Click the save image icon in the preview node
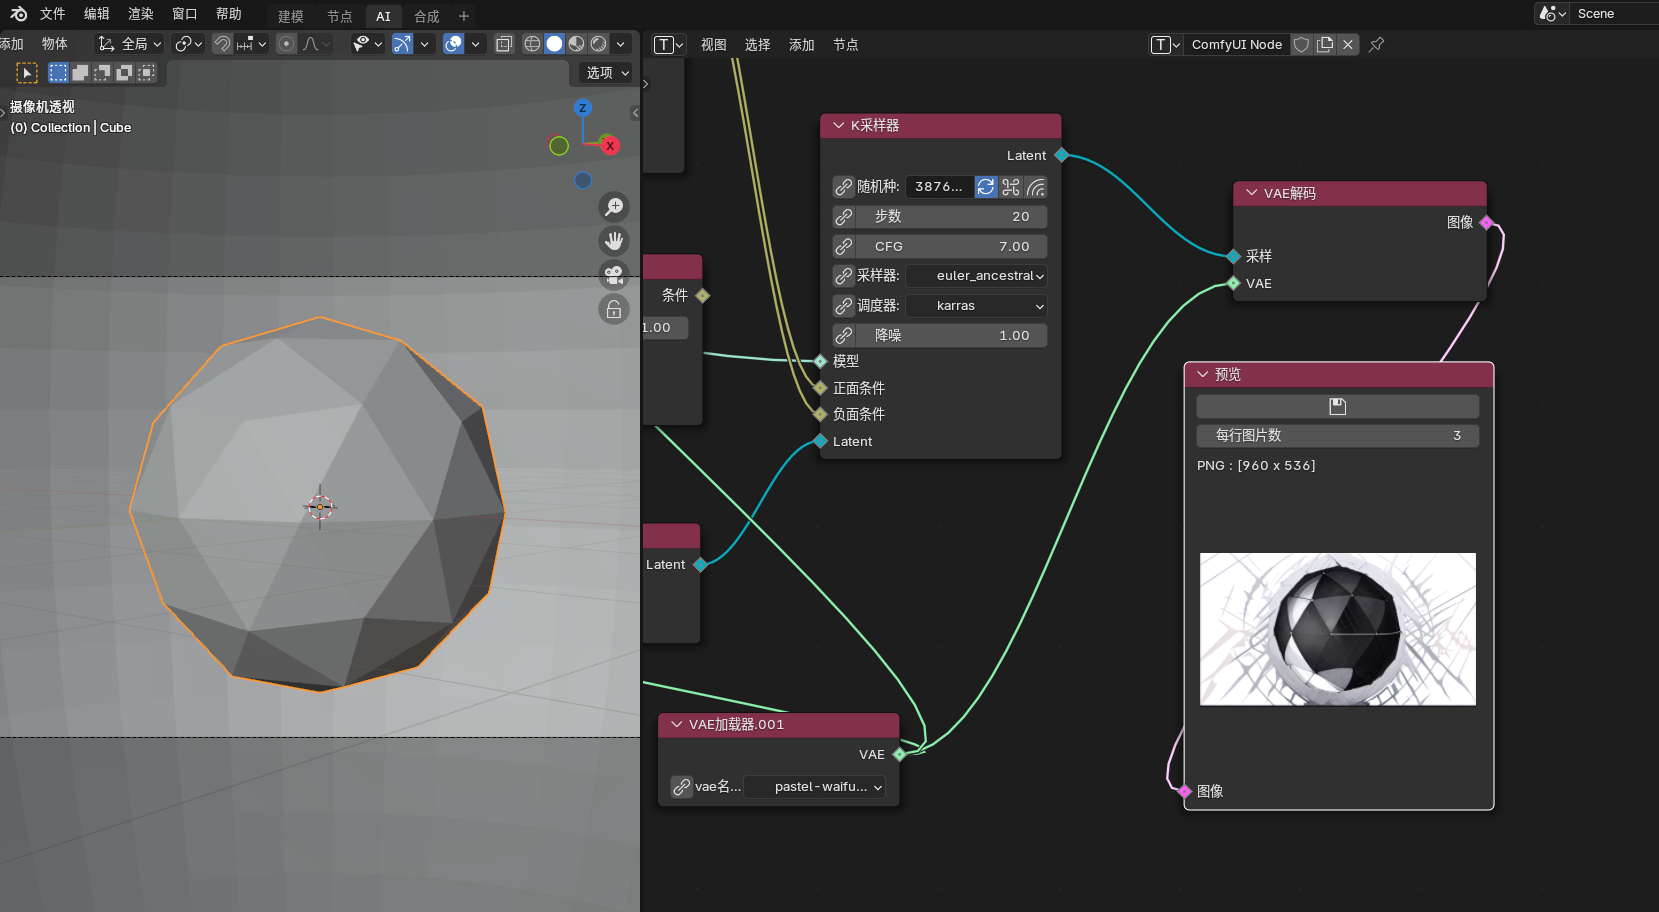The height and width of the screenshot is (912, 1659). [x=1337, y=406]
